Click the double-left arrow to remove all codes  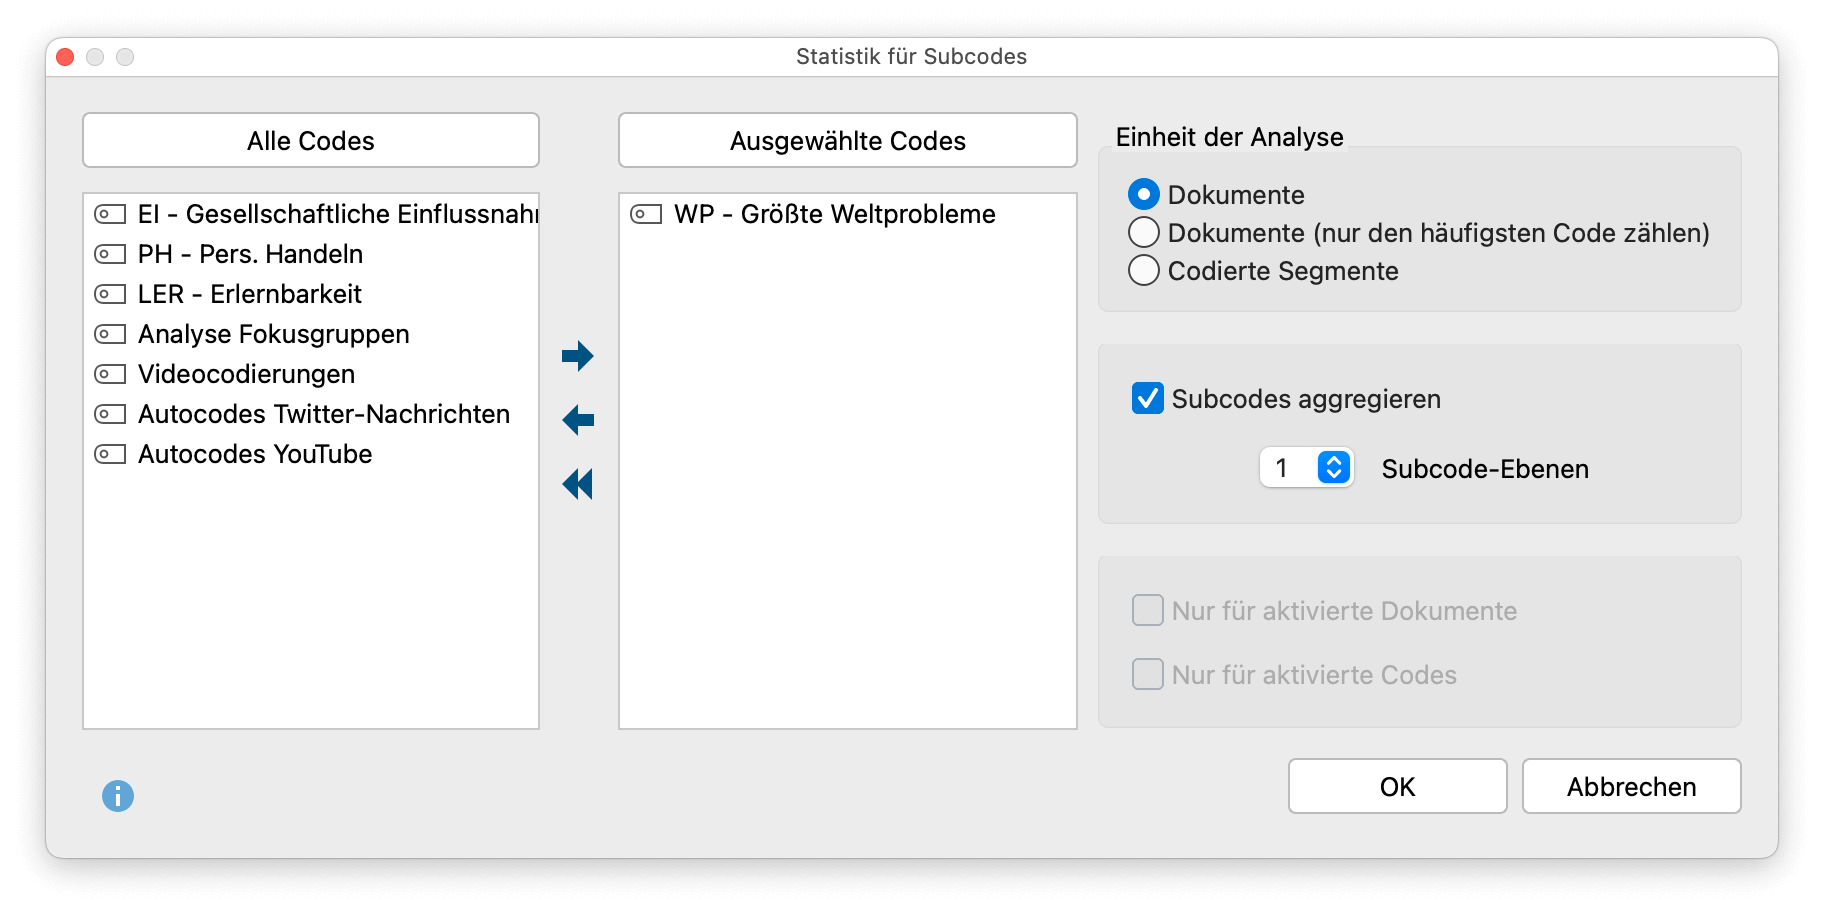click(579, 483)
